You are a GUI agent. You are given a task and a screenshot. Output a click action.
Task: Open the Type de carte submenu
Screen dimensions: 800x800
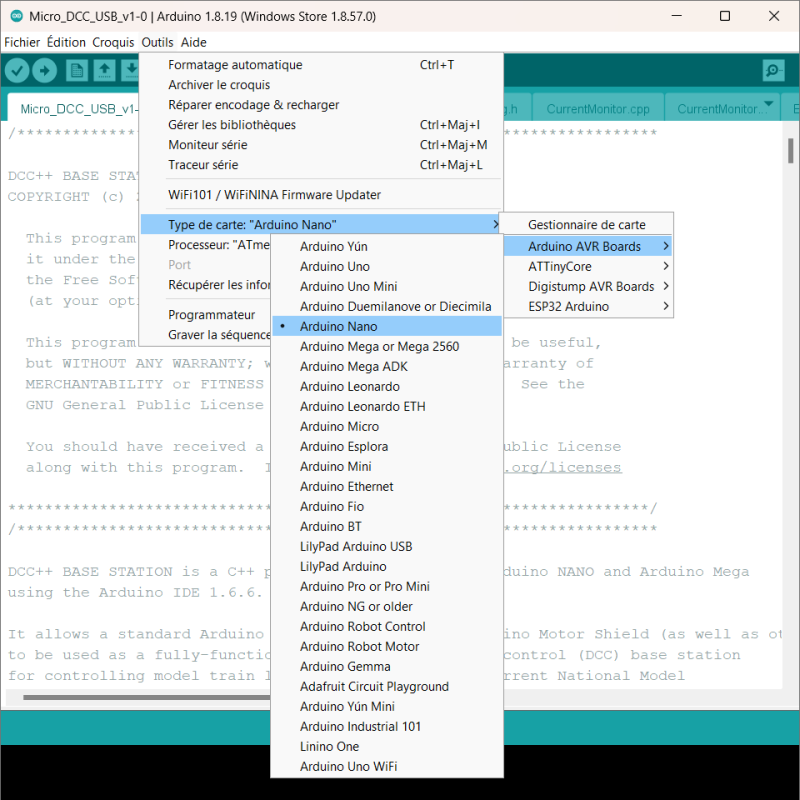click(x=321, y=224)
